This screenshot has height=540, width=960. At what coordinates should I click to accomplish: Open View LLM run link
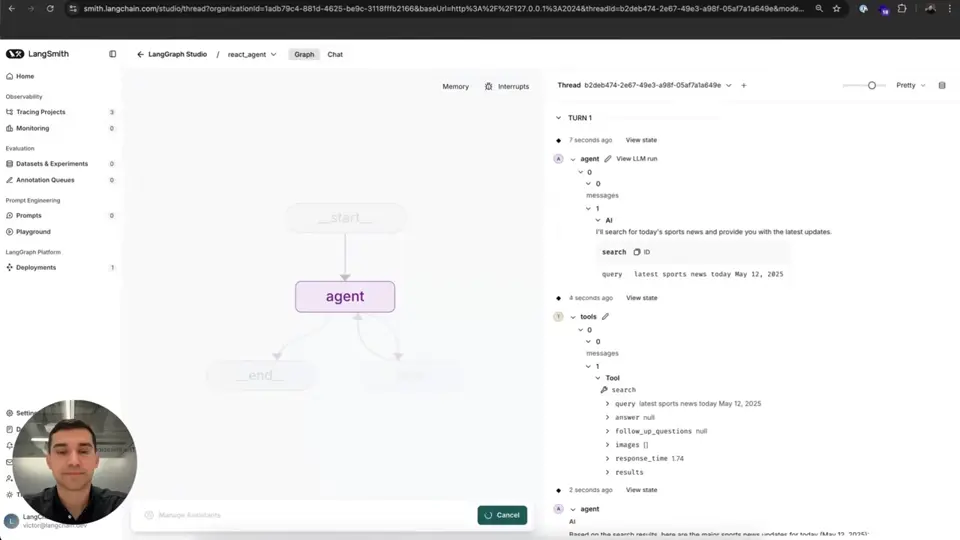pyautogui.click(x=637, y=159)
